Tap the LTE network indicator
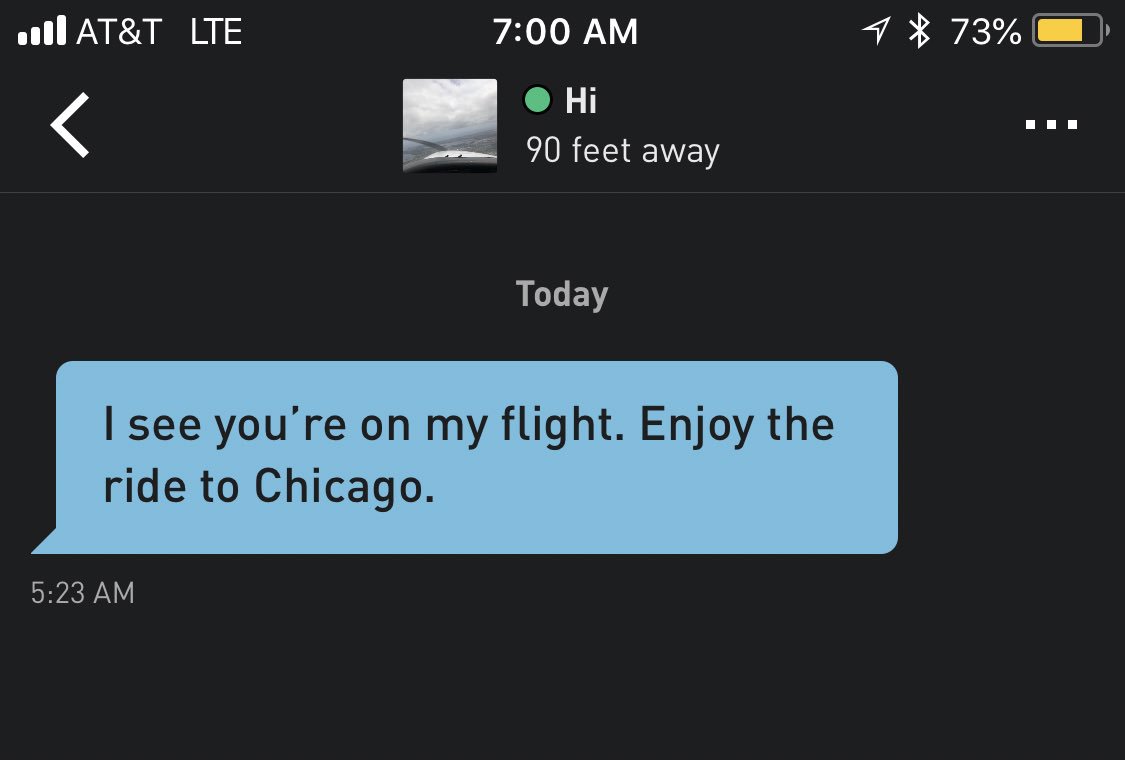This screenshot has width=1125, height=760. coord(216,32)
